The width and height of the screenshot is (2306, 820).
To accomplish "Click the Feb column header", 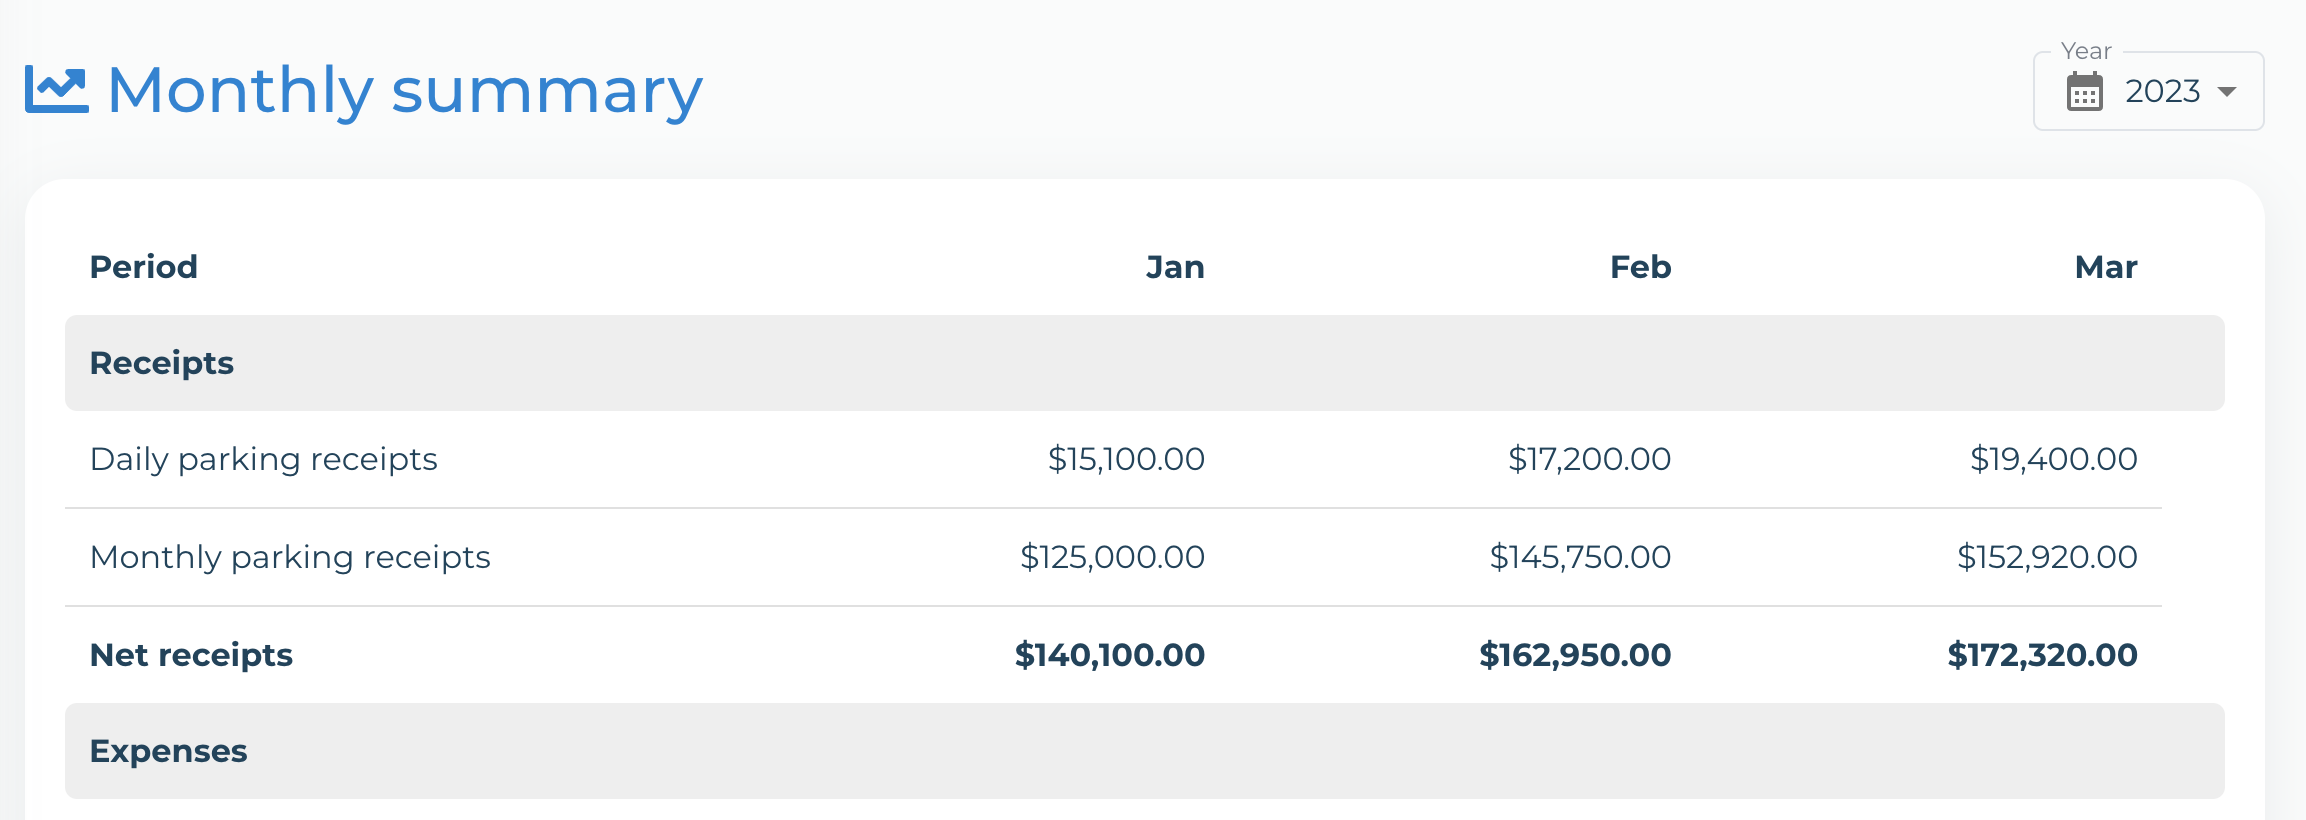I will [1640, 267].
